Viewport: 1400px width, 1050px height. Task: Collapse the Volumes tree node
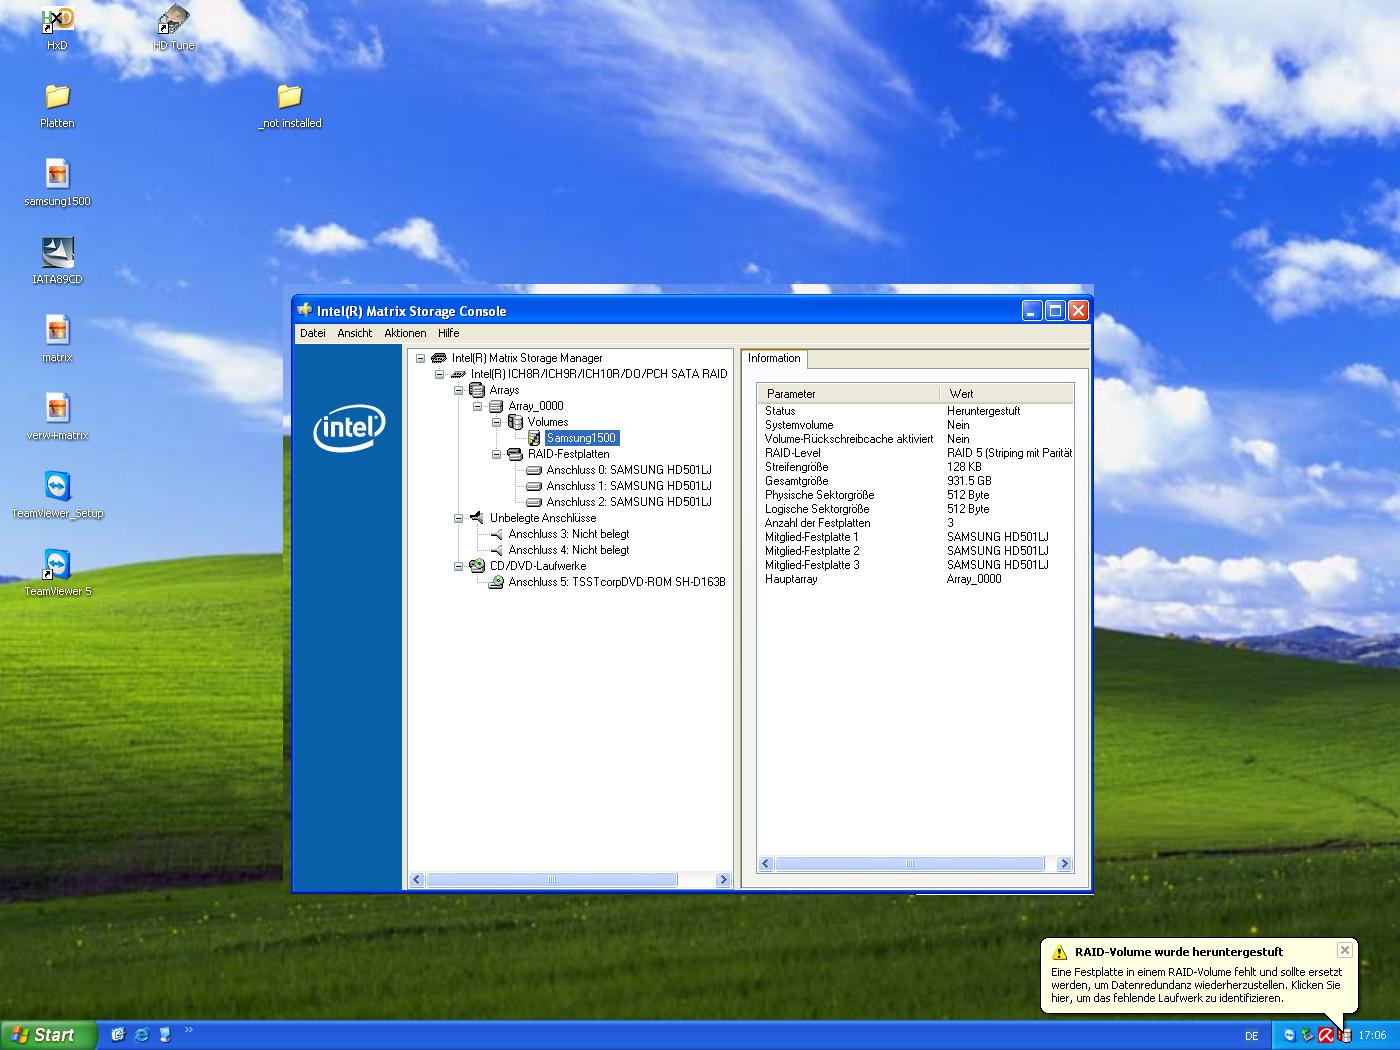click(497, 422)
